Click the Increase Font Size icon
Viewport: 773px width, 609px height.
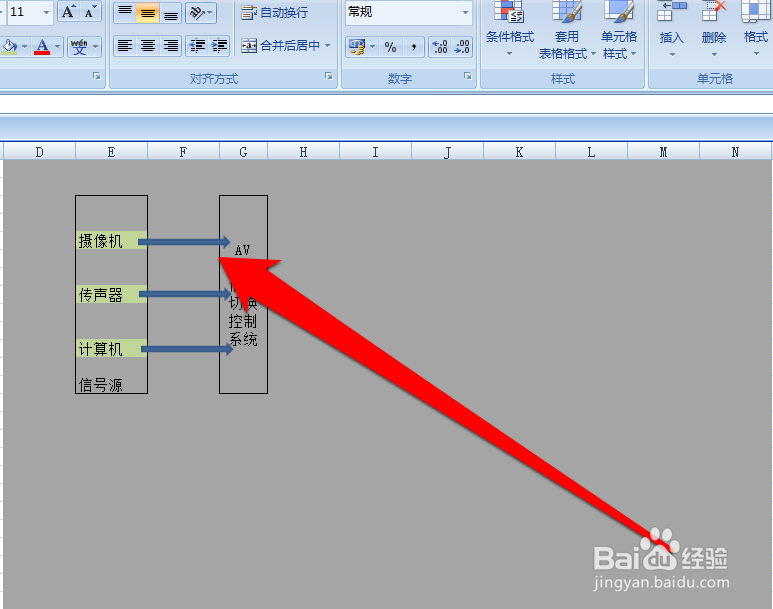coord(69,12)
